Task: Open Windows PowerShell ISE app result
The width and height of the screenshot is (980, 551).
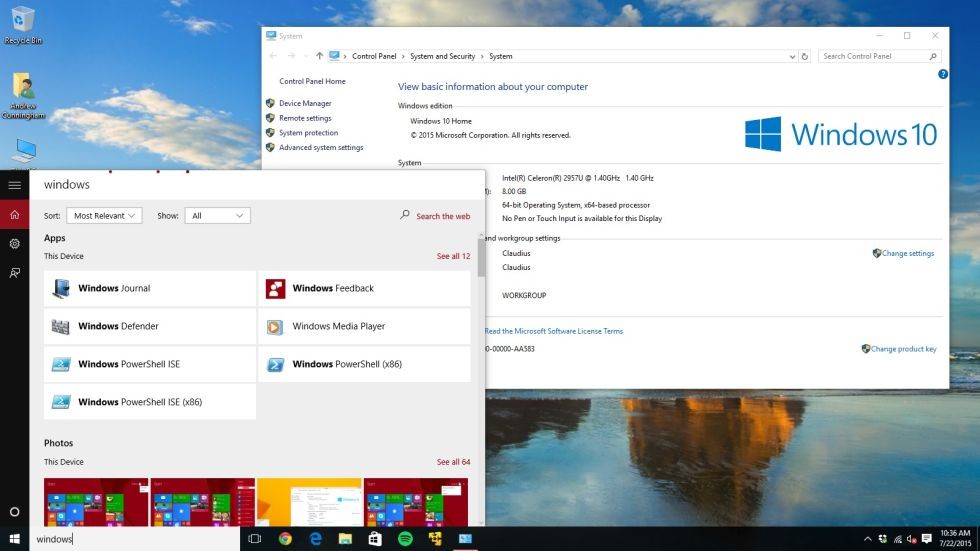Action: [x=150, y=364]
